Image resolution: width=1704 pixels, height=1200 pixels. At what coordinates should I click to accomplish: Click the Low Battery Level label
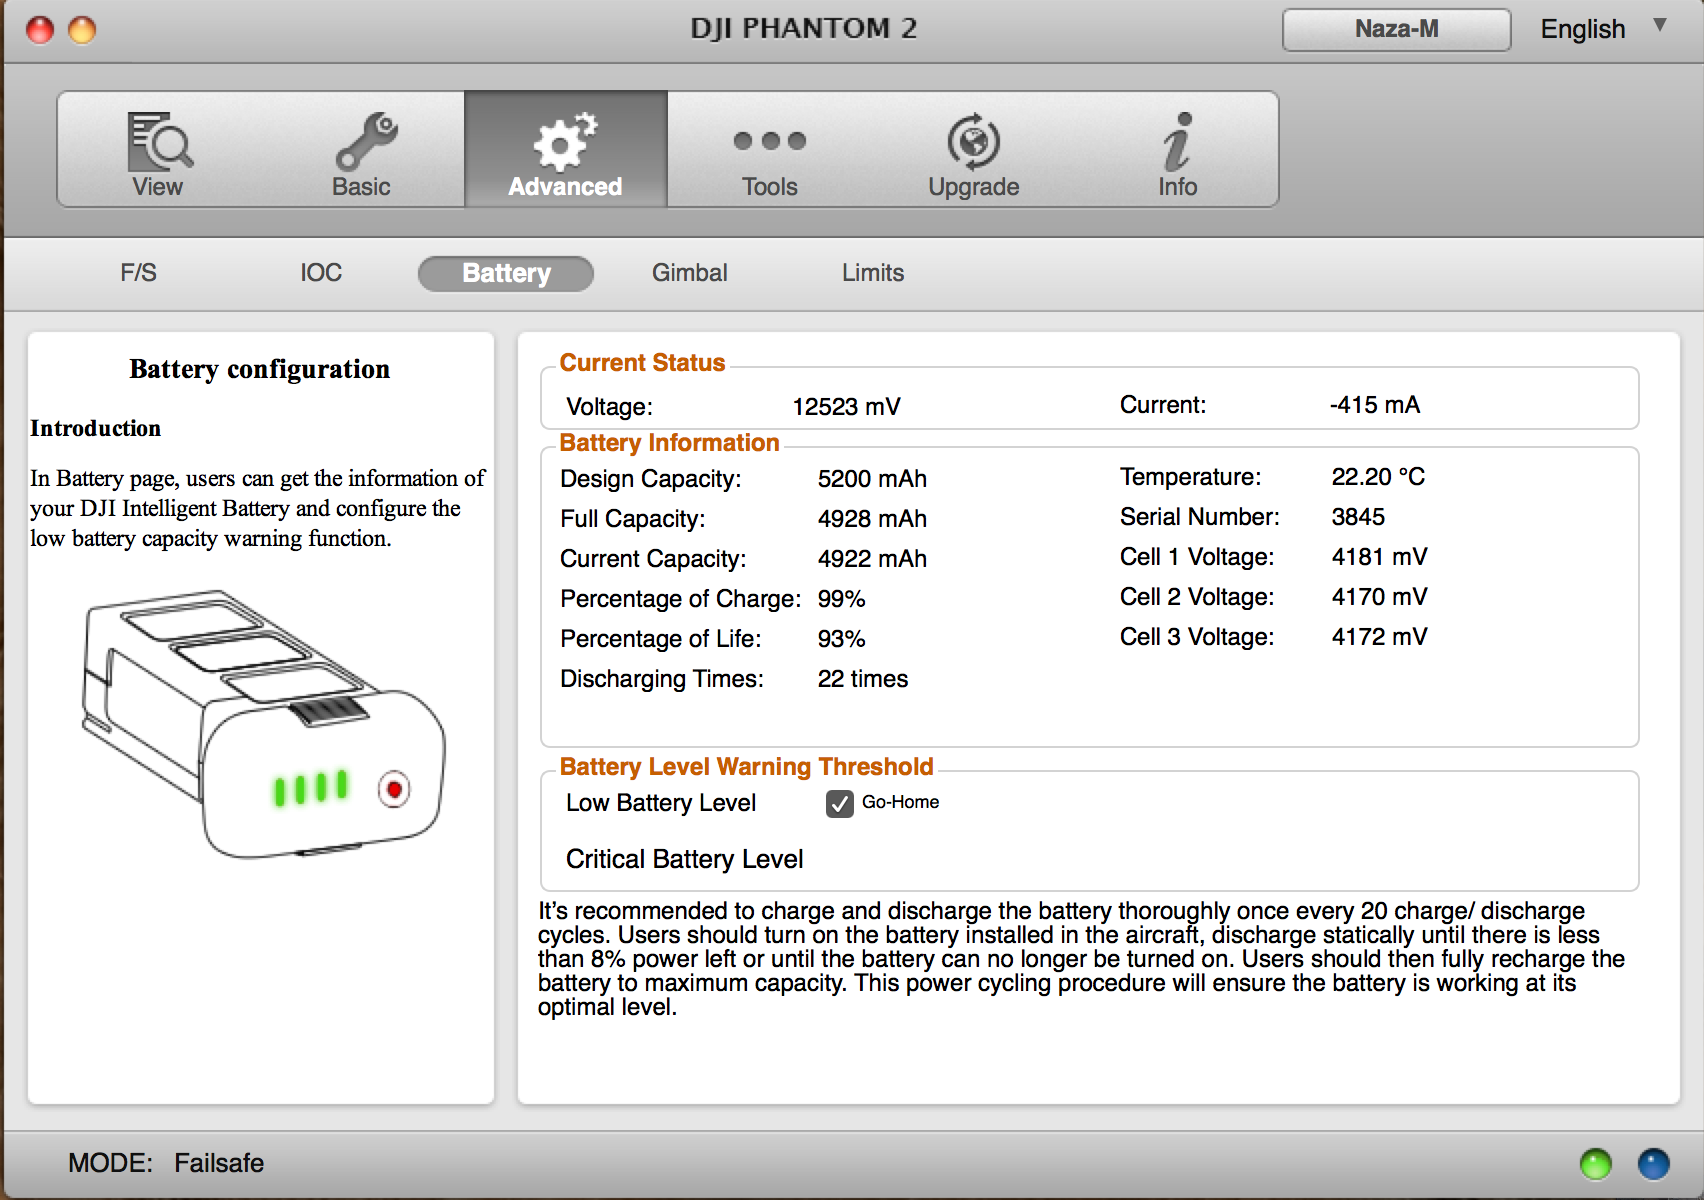661,803
